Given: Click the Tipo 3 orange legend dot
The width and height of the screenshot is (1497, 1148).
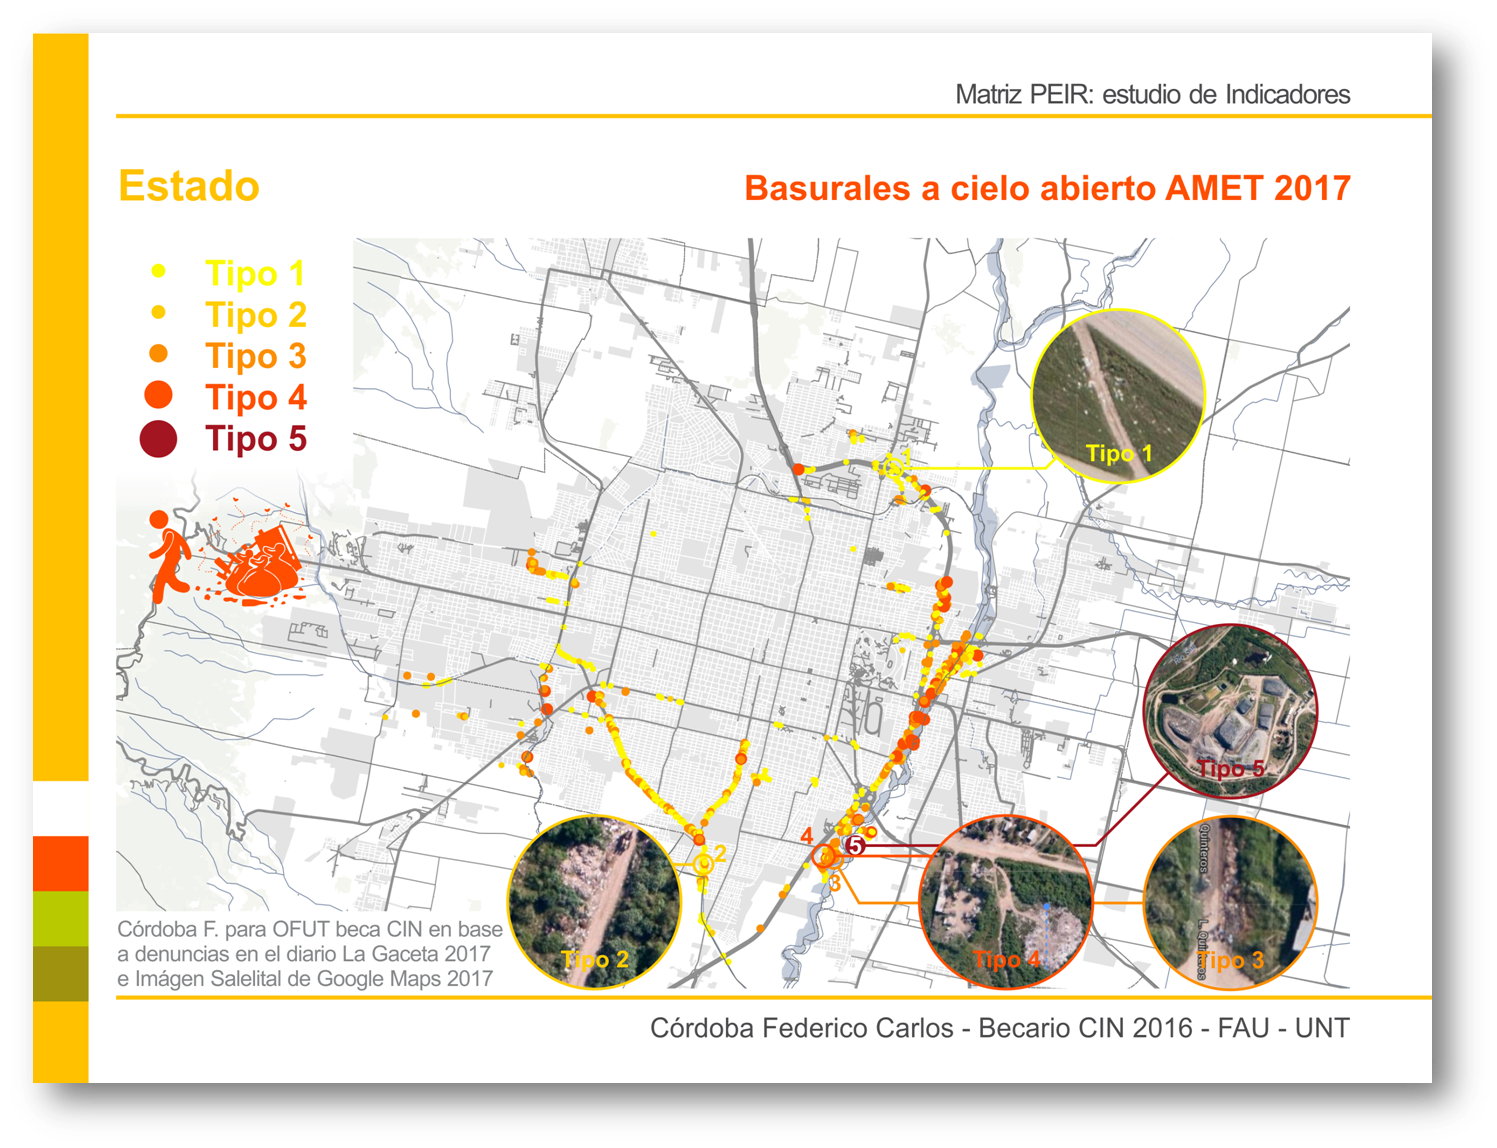Looking at the screenshot, I should [x=158, y=354].
